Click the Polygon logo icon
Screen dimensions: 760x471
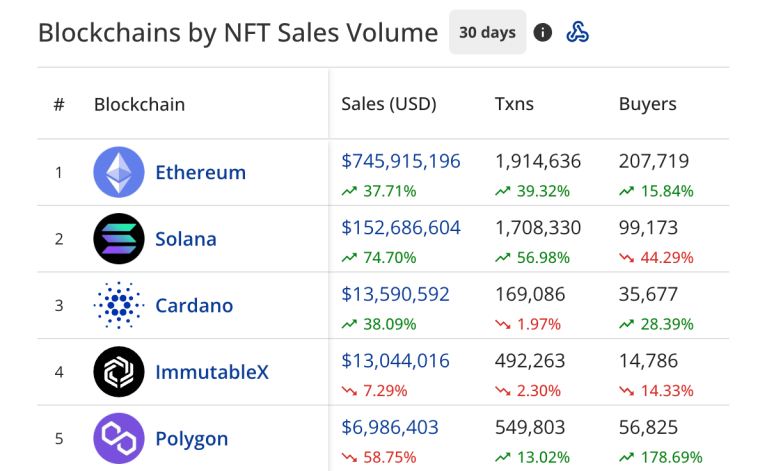(x=119, y=438)
